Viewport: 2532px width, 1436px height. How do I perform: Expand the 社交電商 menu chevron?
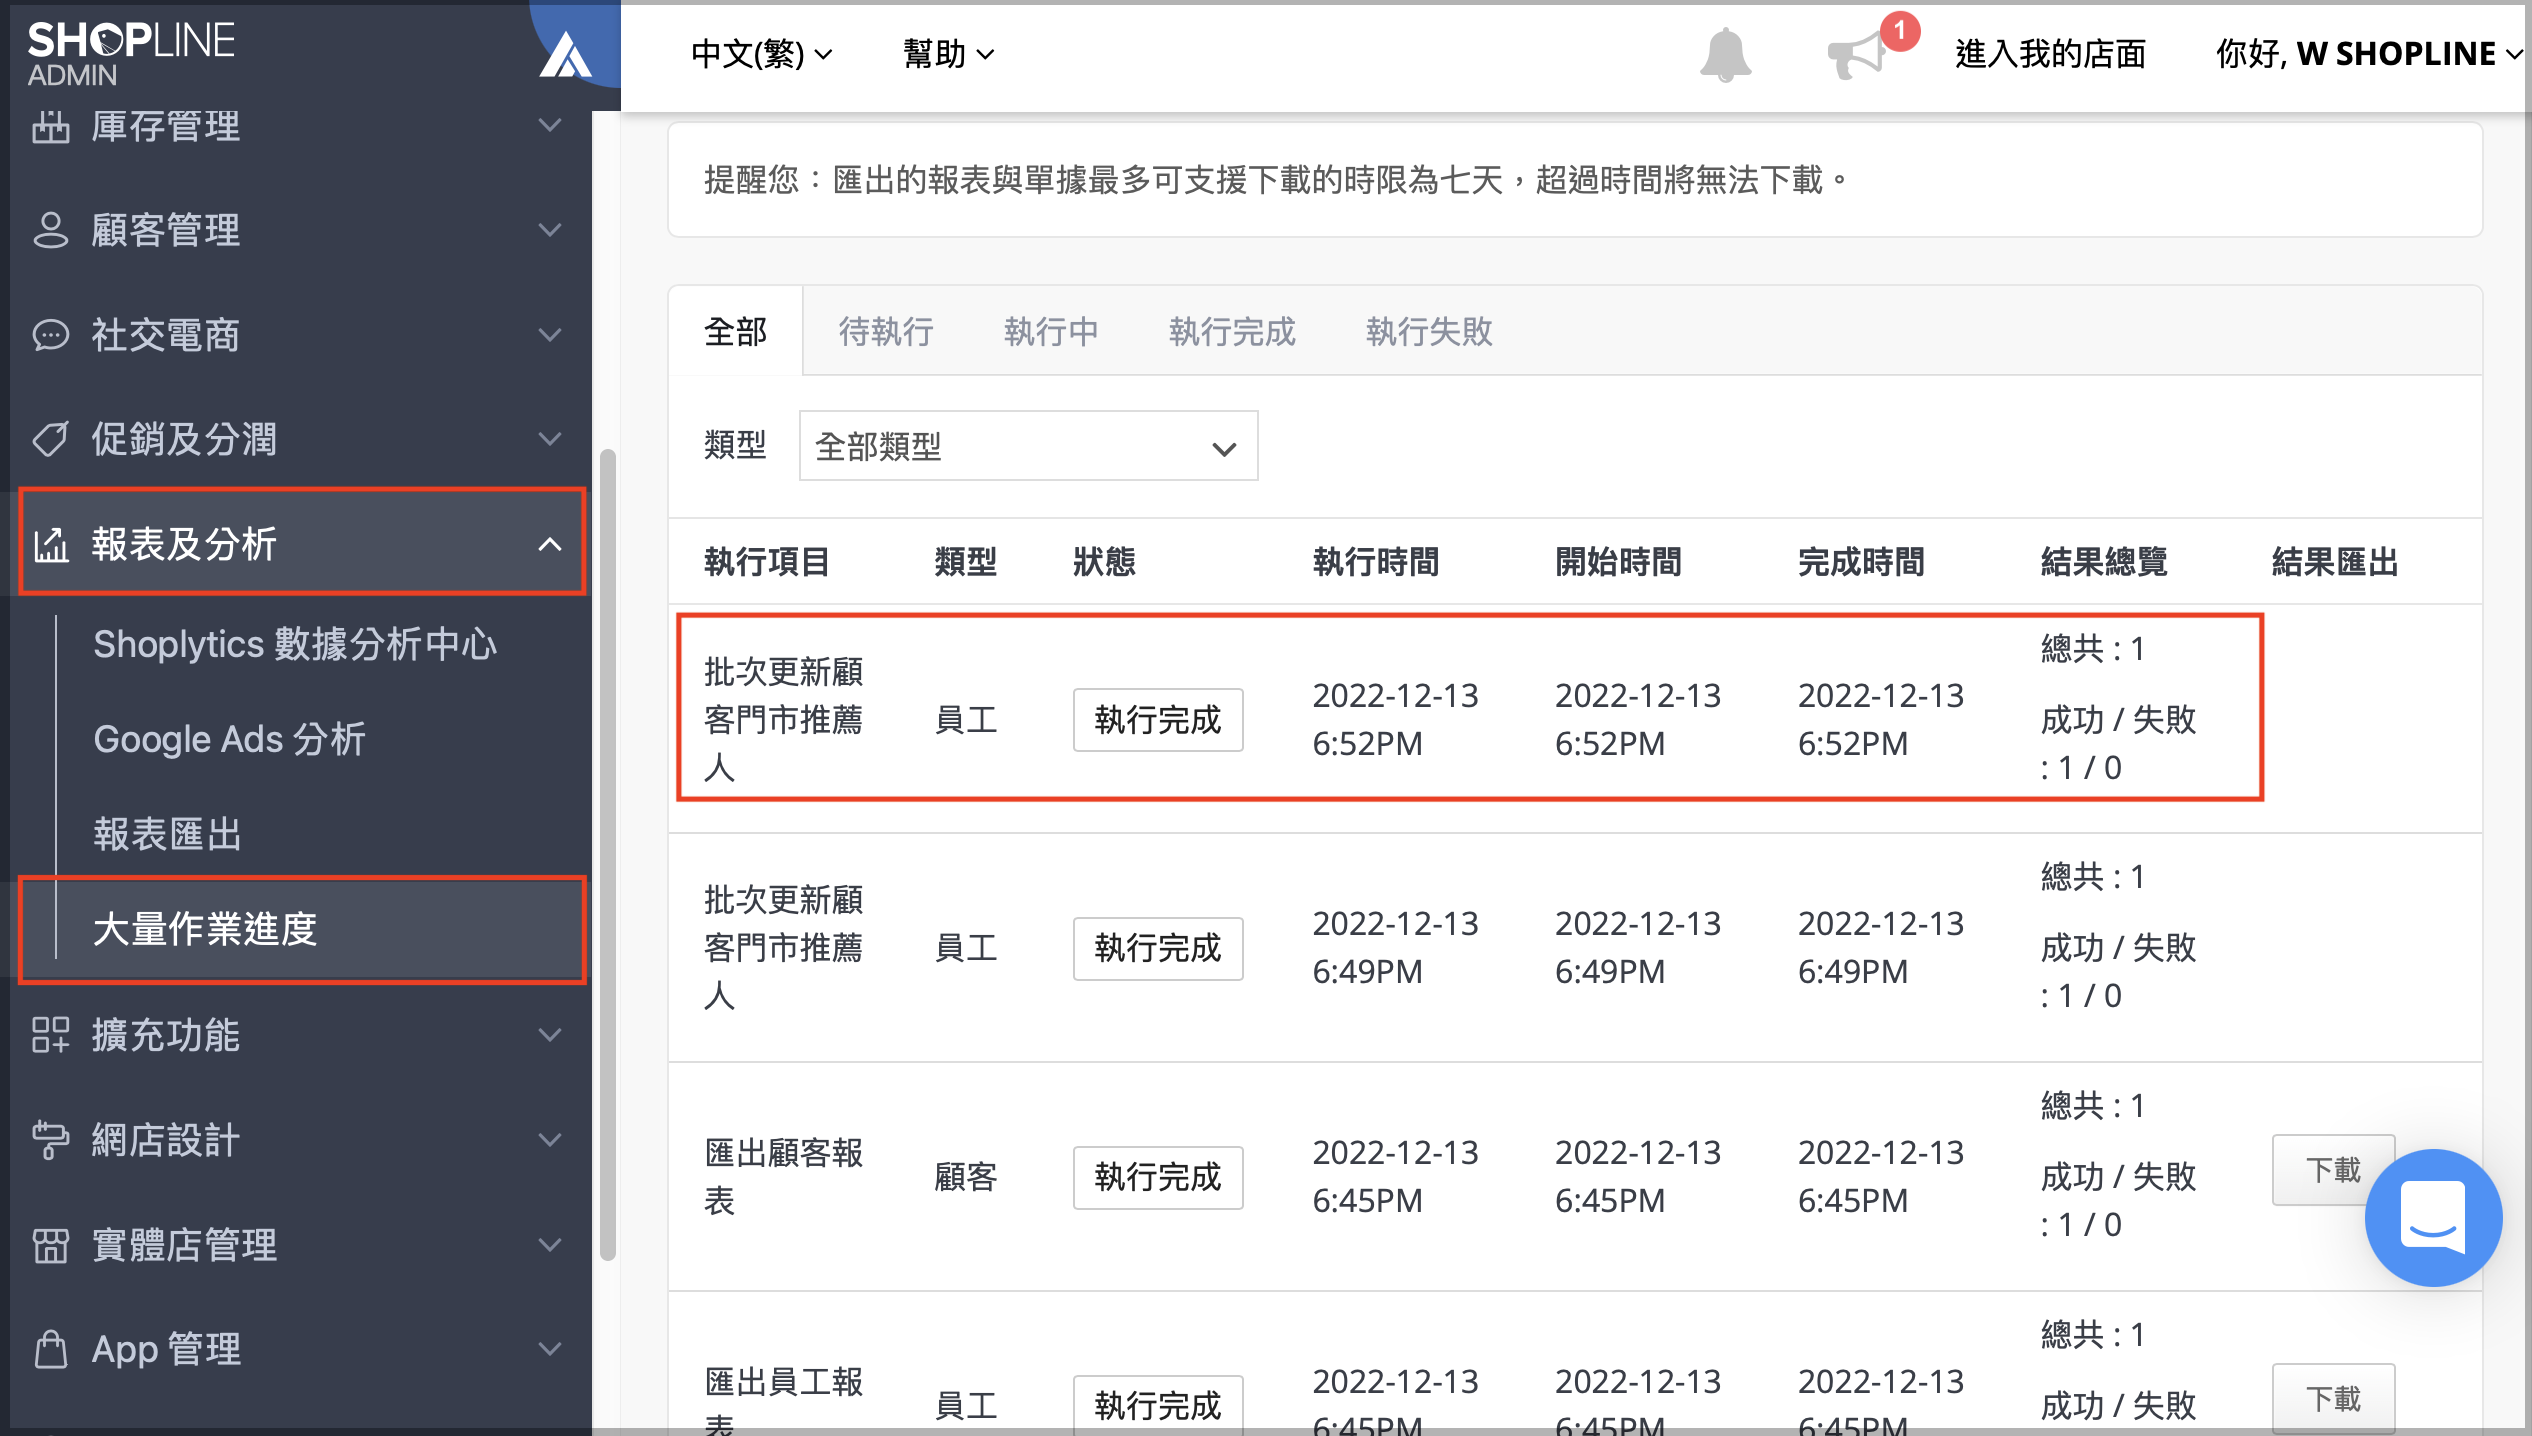tap(550, 335)
